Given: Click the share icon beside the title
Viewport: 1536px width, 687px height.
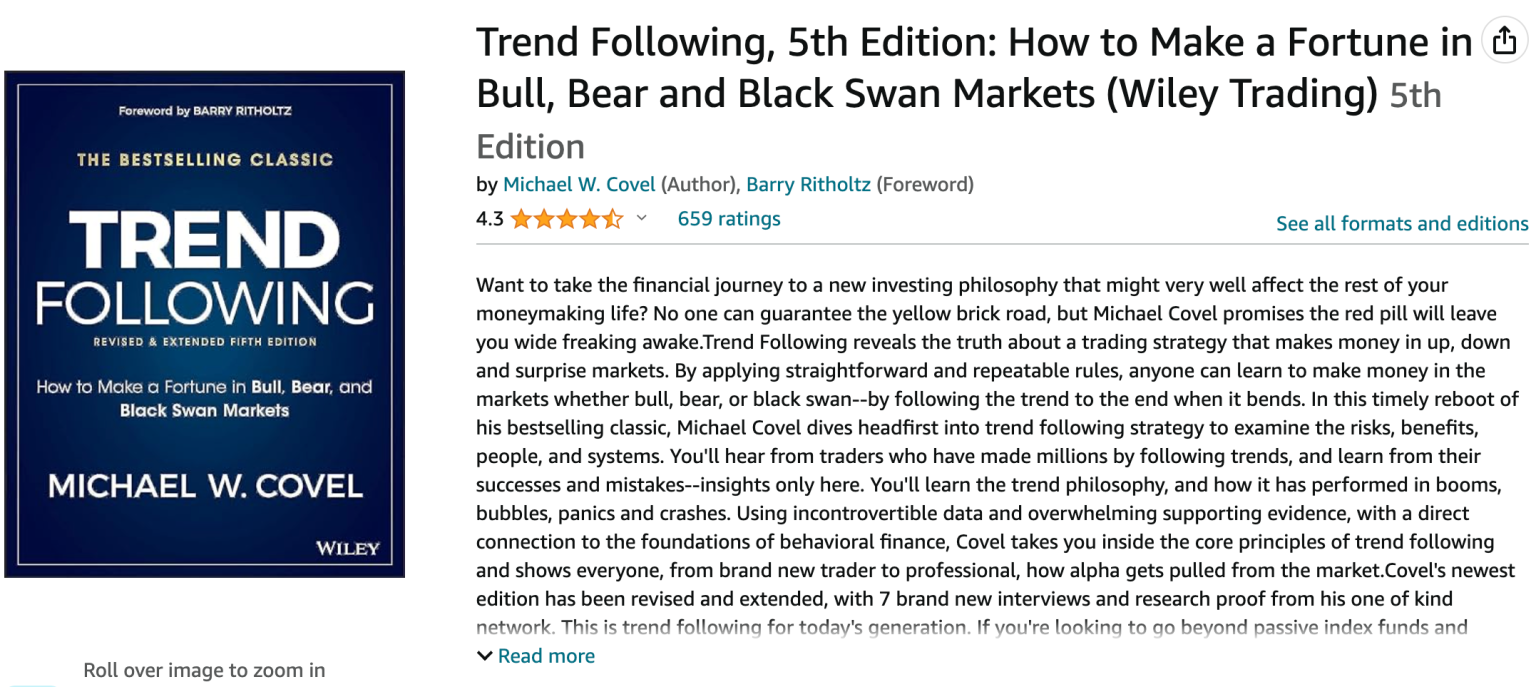Looking at the screenshot, I should click(1504, 41).
